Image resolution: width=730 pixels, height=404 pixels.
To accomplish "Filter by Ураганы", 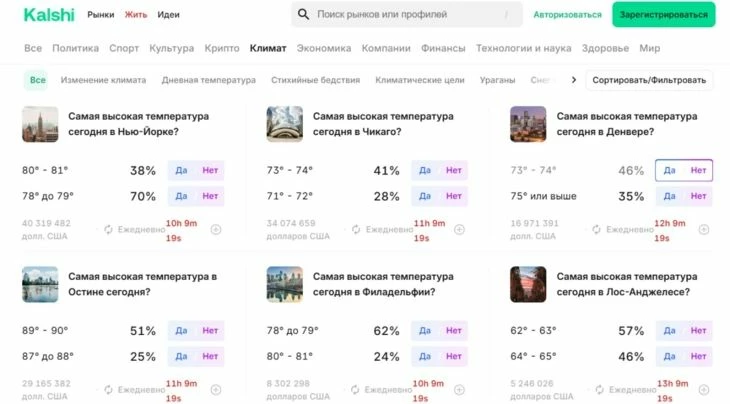I will click(x=498, y=80).
